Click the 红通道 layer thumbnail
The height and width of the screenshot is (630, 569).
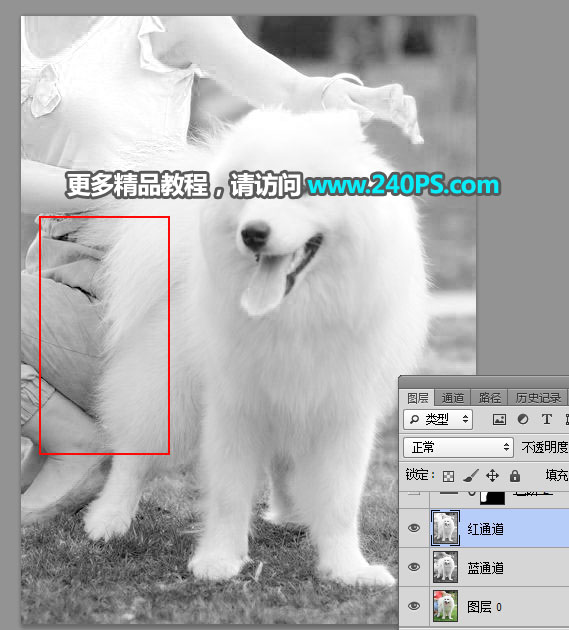pos(445,528)
